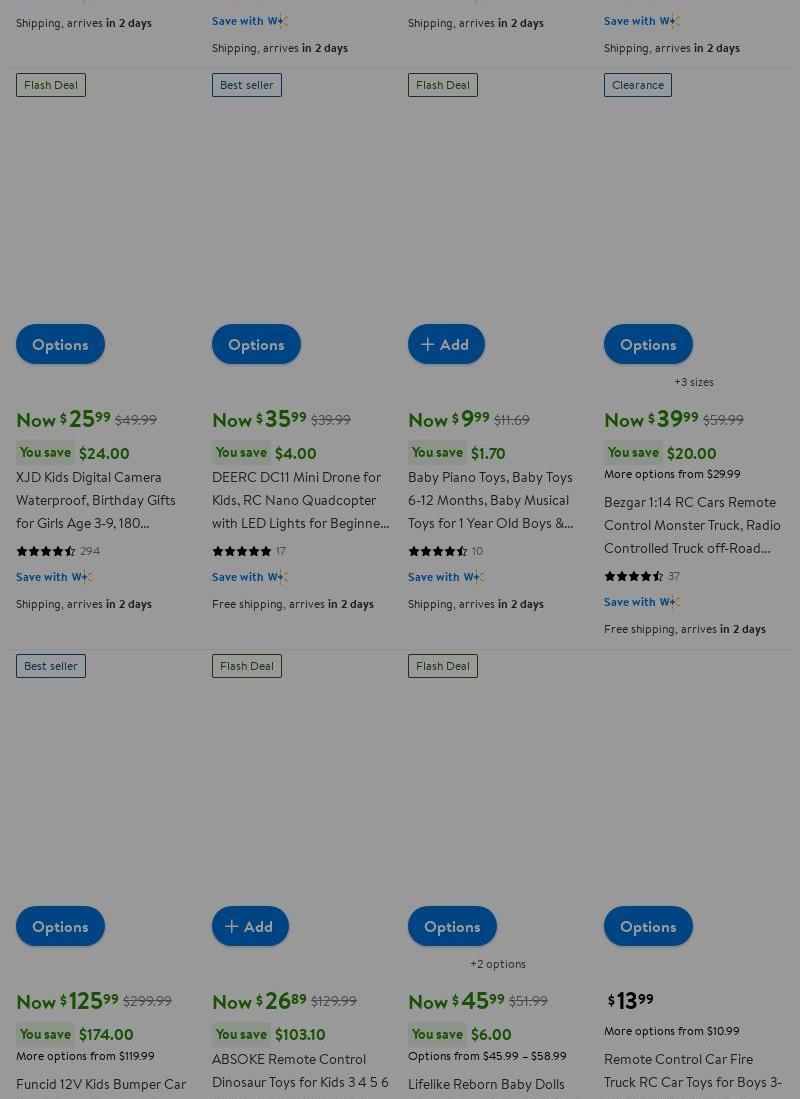Open star ratings for XJD Kids Digital Camera

[x=46, y=551]
